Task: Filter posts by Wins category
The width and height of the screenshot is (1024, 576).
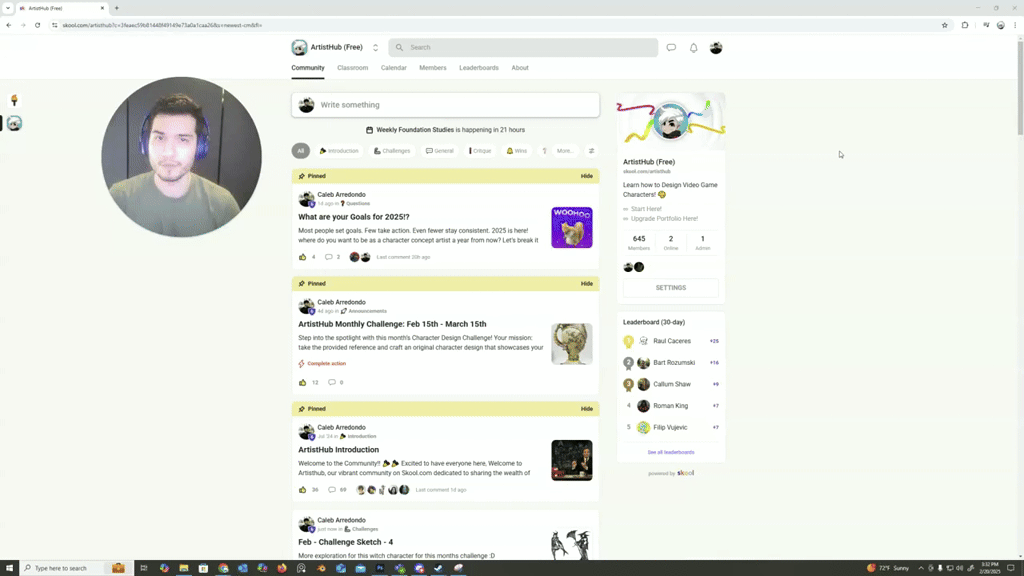Action: point(517,151)
